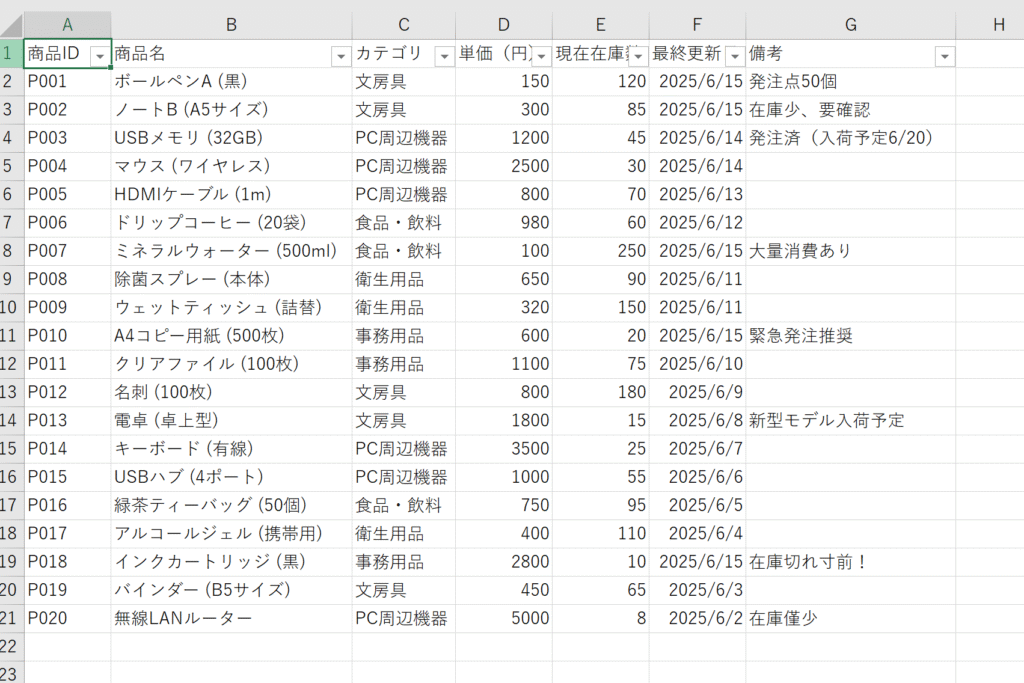Click cell バインダー (B5サイズ)

point(231,590)
